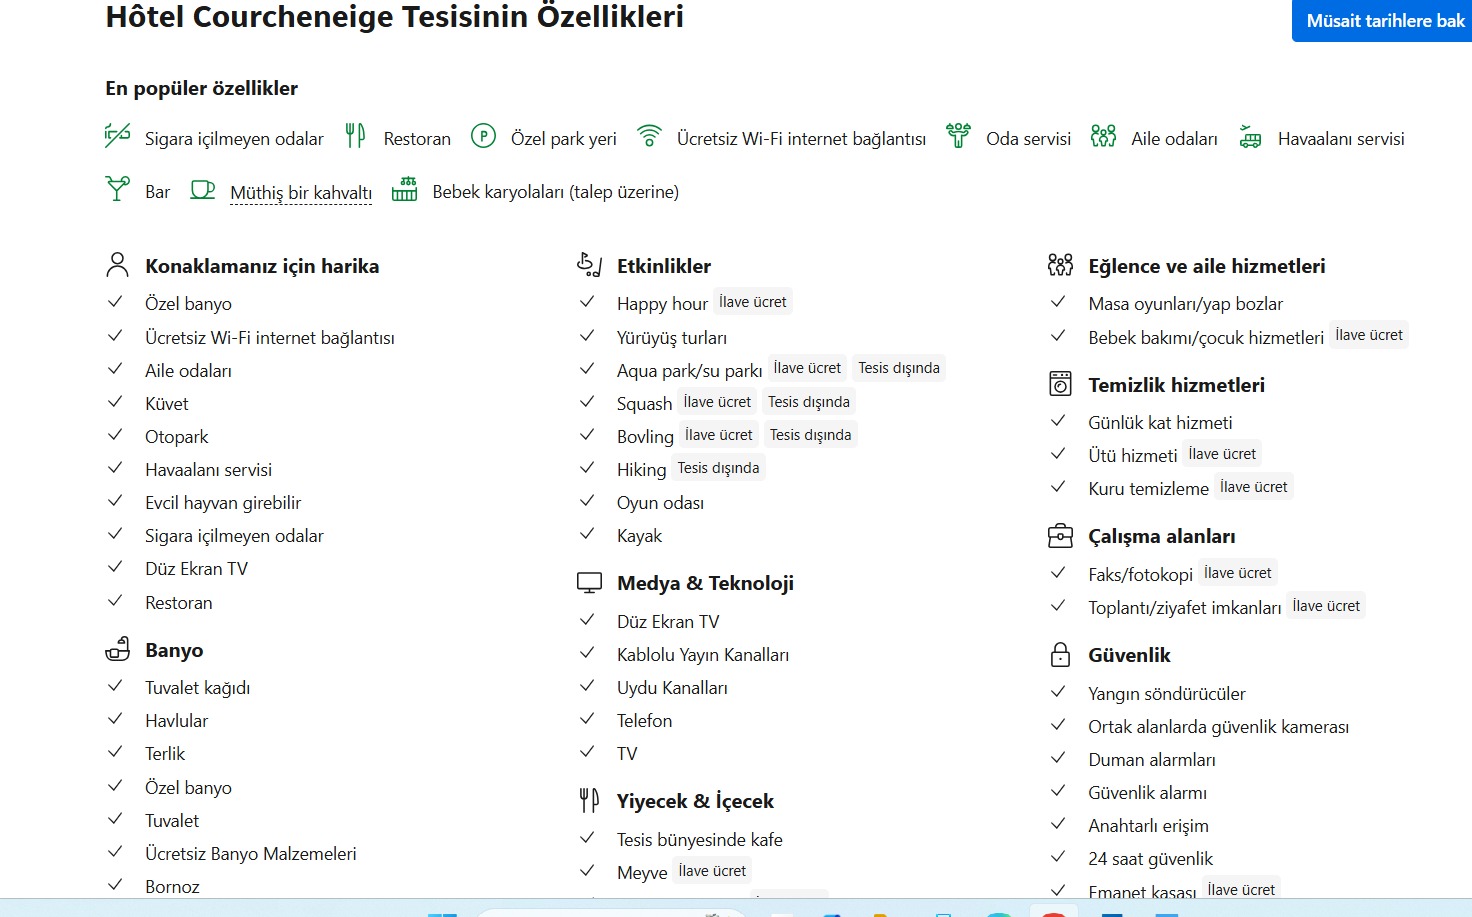This screenshot has width=1472, height=917.
Task: Click the parking P icon for Özel park yeri
Action: click(x=483, y=135)
